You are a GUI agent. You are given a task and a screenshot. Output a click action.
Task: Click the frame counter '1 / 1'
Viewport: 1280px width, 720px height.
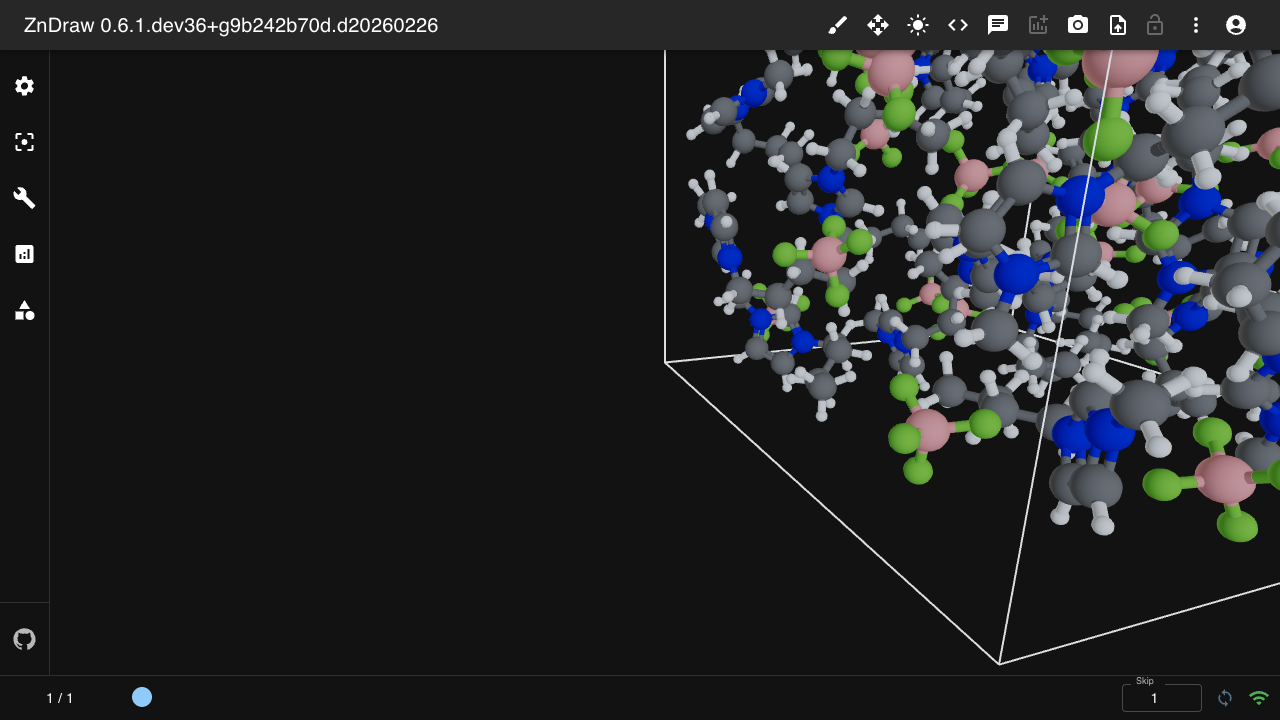[60, 698]
